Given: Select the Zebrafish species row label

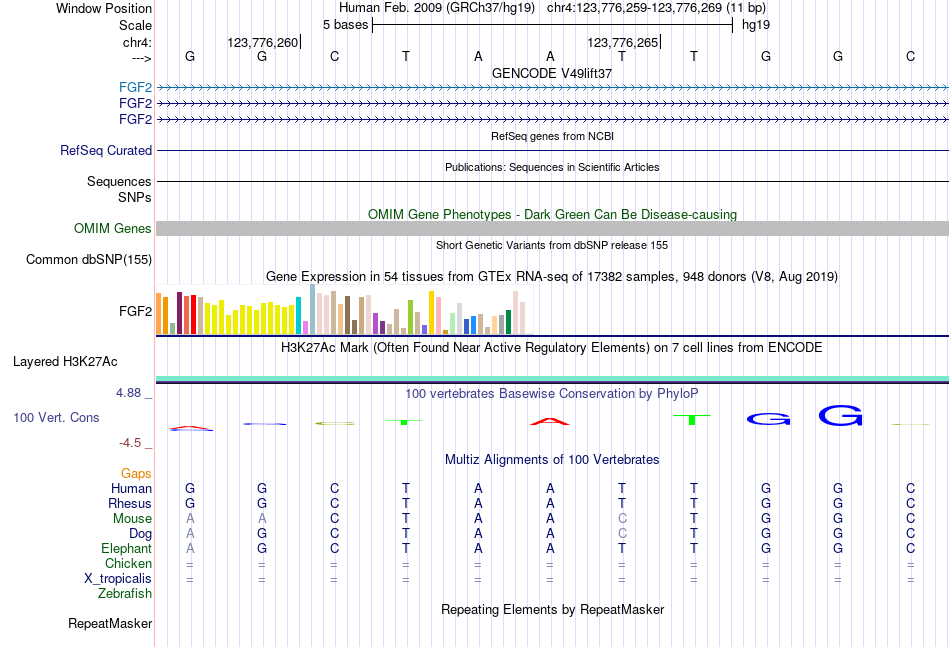Looking at the screenshot, I should [x=125, y=594].
